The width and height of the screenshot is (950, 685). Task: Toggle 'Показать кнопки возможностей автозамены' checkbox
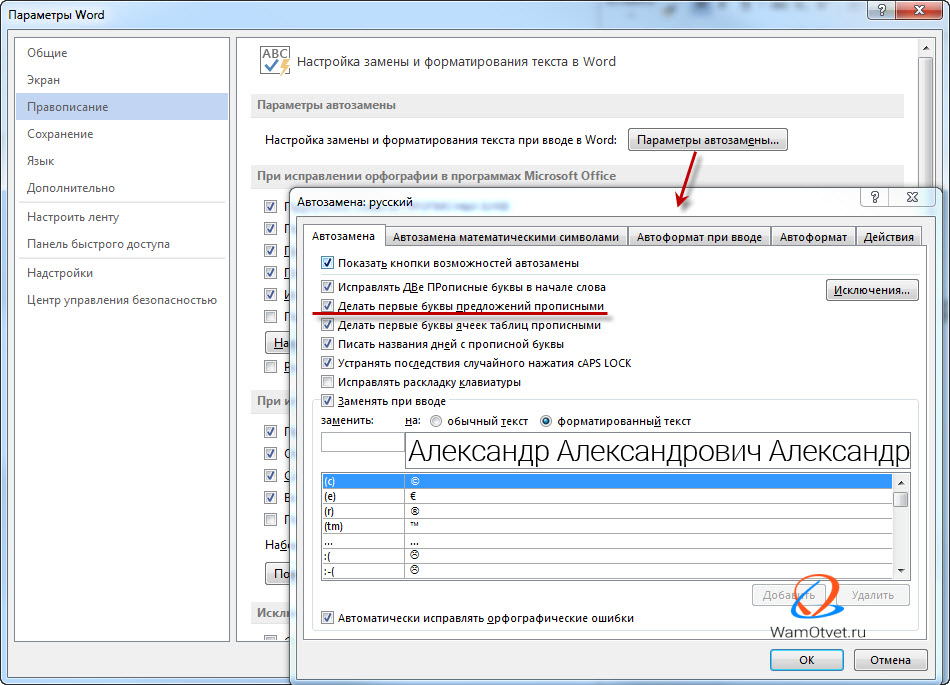(327, 264)
